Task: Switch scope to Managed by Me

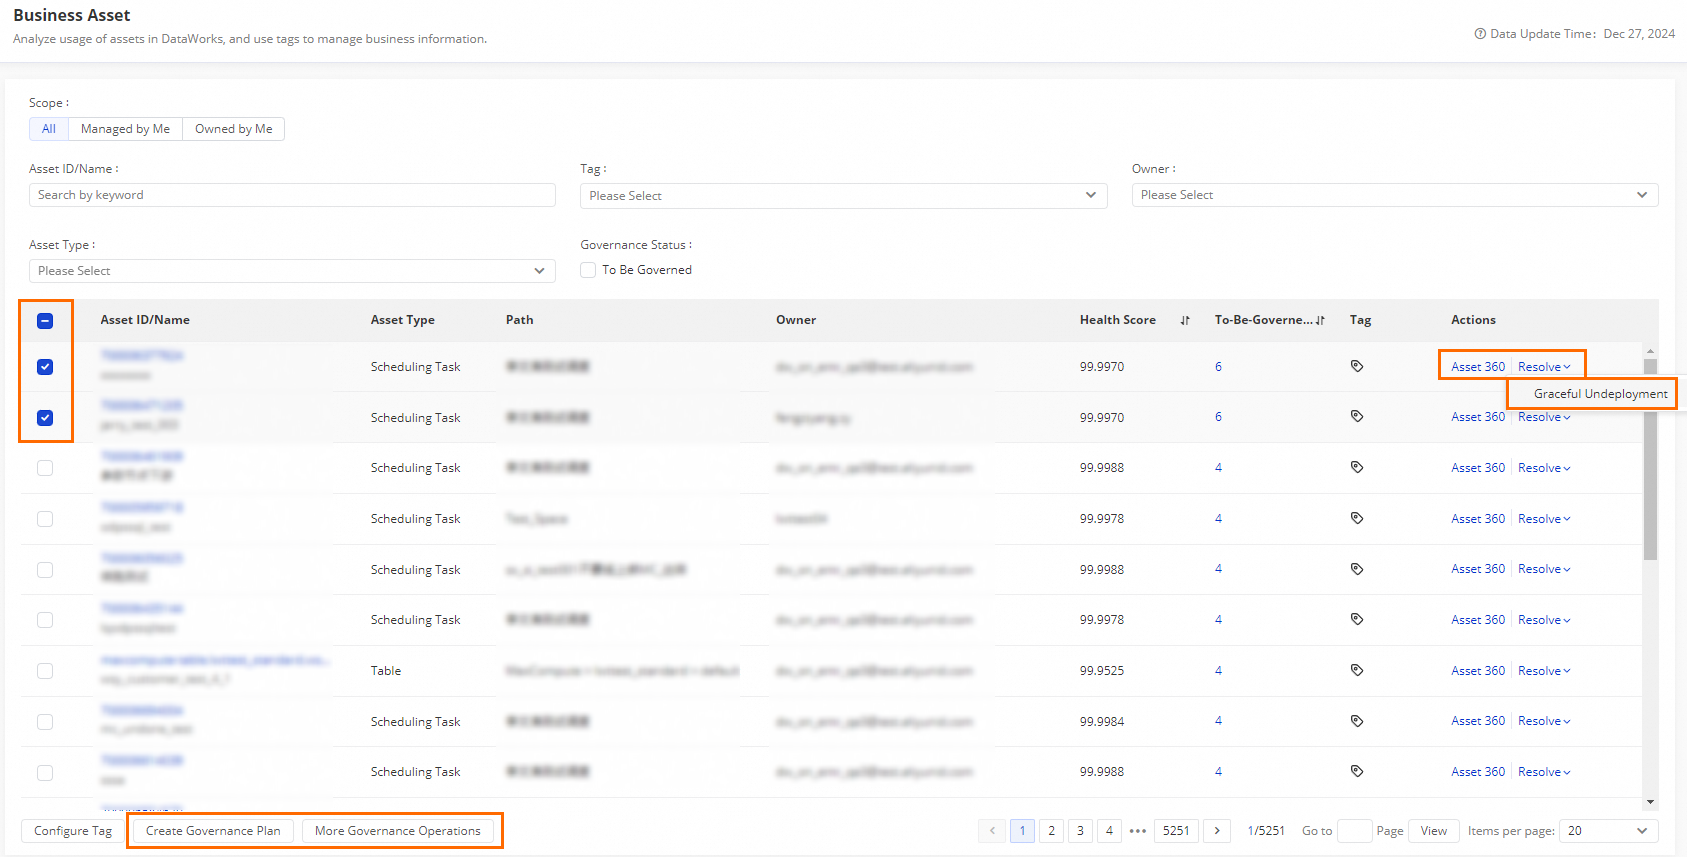Action: coord(125,129)
